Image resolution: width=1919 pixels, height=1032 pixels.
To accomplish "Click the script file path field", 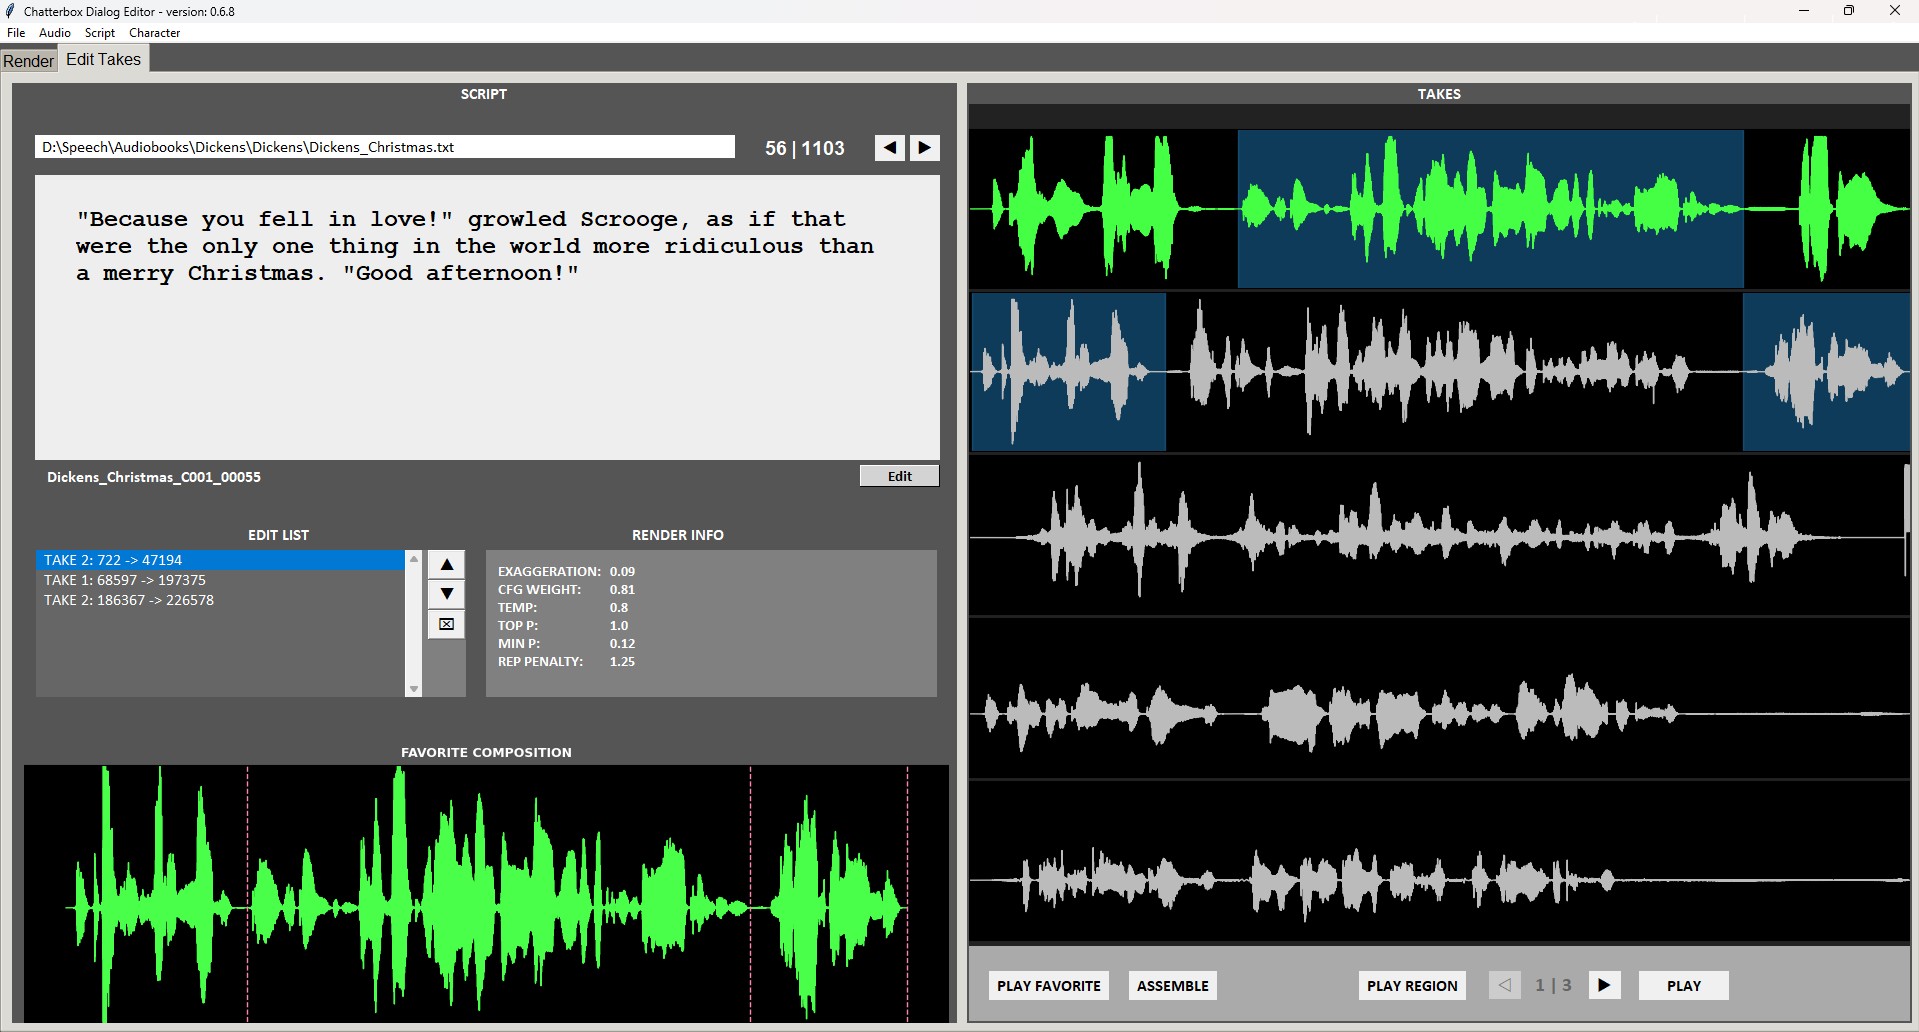I will pos(384,147).
